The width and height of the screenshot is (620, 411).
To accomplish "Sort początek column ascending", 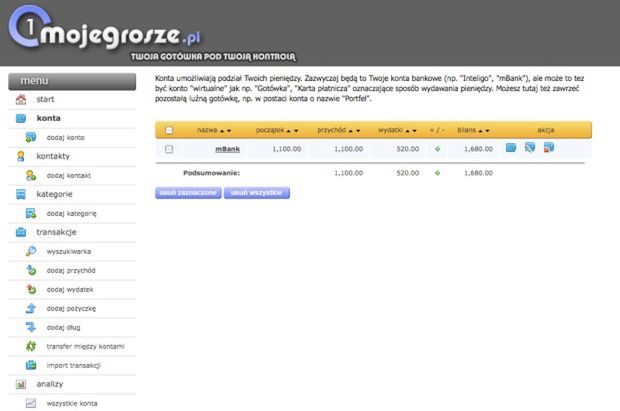I will pos(289,131).
